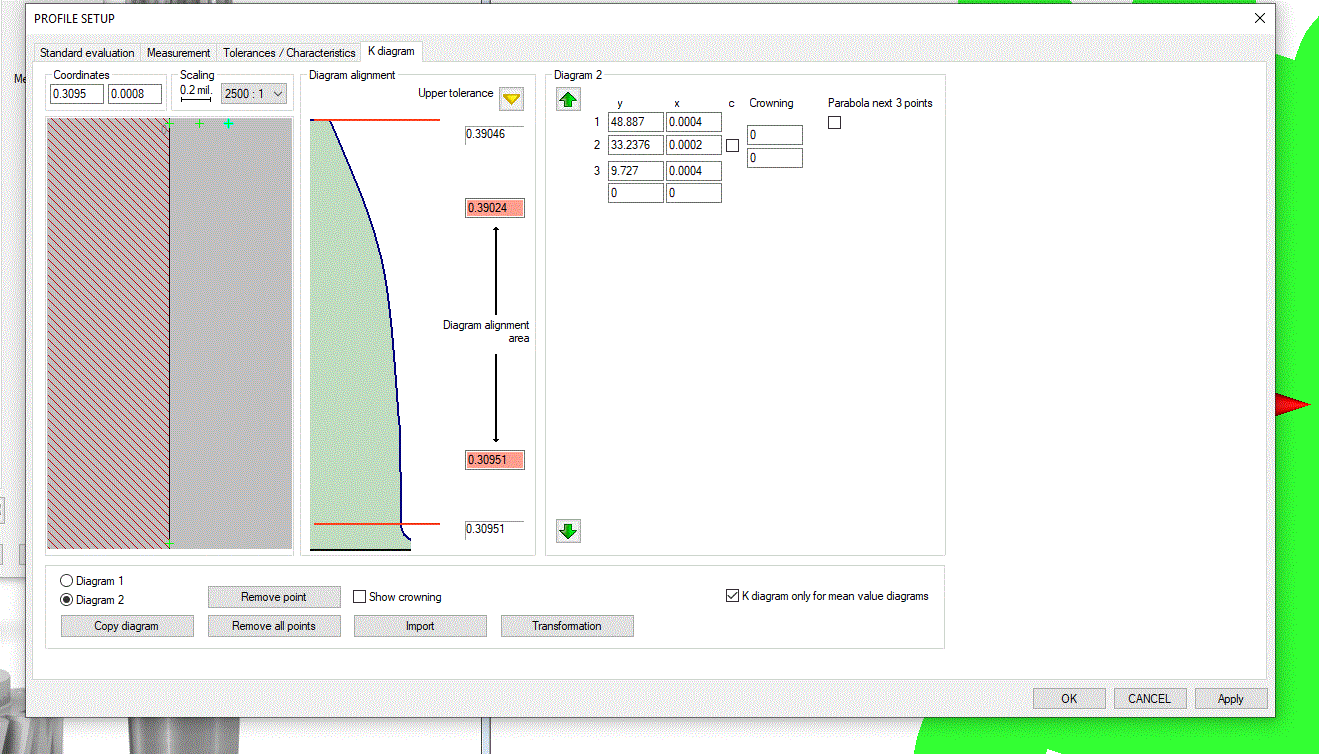This screenshot has height=754, width=1319.
Task: Select the Diagram 1 radio button
Action: coord(67,581)
